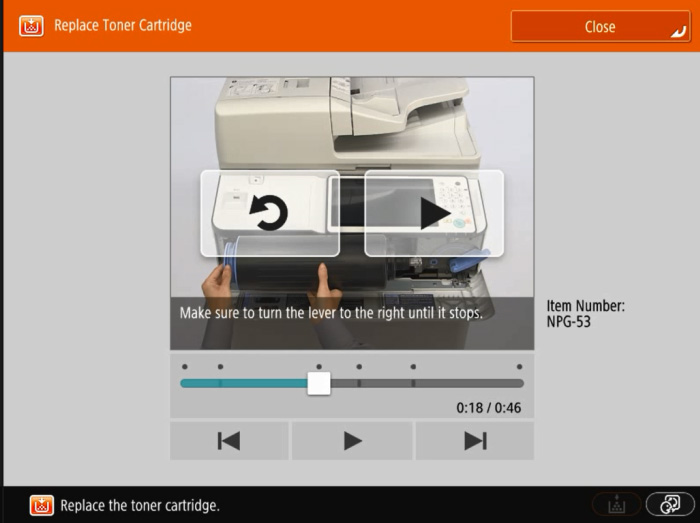700x523 pixels.
Task: Click the toner cartridge icon in title bar
Action: tap(31, 26)
